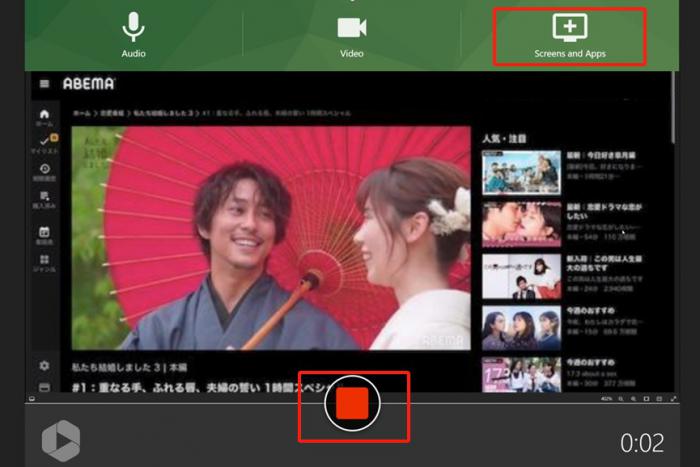700x467 pixels.
Task: Click the preview pane vertical scrollbar
Action: pyautogui.click(x=673, y=108)
